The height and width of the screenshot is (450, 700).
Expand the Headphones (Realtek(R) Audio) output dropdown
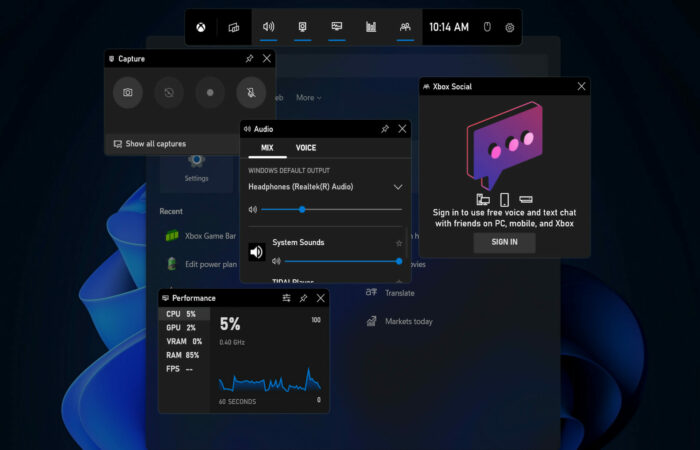[398, 187]
